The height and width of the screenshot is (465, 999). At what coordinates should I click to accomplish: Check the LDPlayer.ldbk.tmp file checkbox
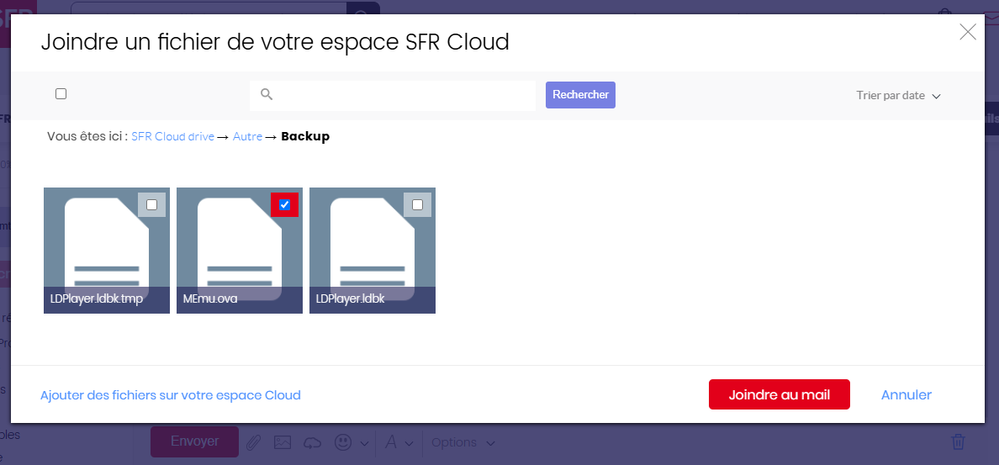click(152, 205)
